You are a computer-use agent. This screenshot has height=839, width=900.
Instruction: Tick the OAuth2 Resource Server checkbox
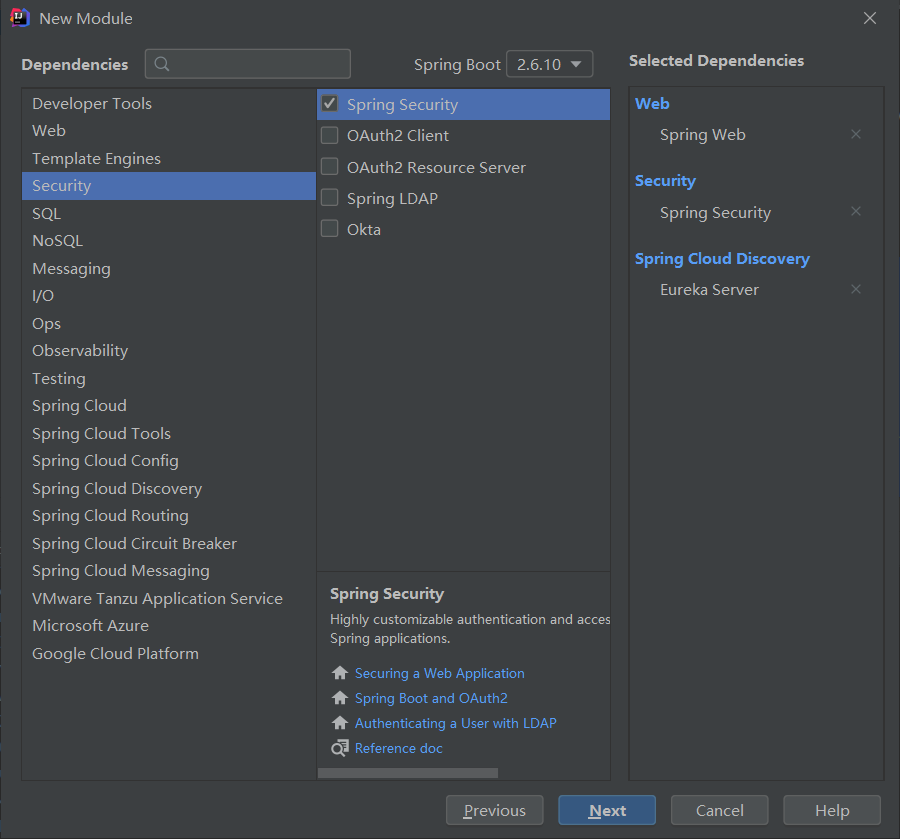pos(329,167)
